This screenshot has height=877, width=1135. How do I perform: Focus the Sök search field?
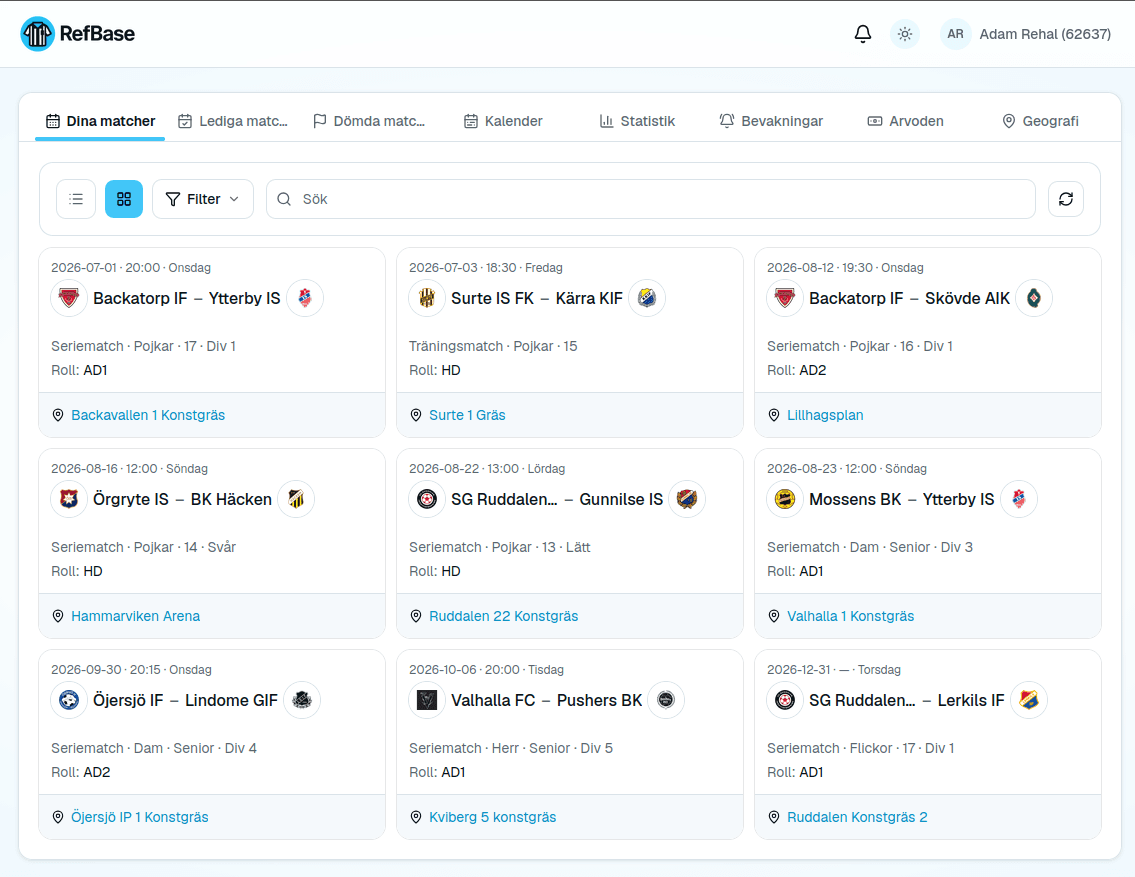(651, 199)
